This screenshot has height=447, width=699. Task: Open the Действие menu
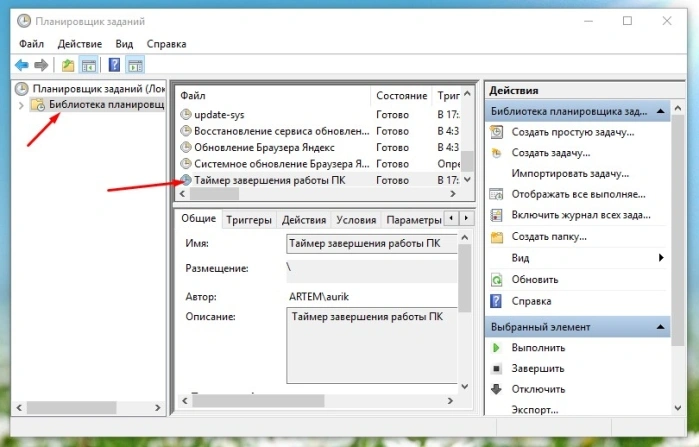[x=80, y=44]
